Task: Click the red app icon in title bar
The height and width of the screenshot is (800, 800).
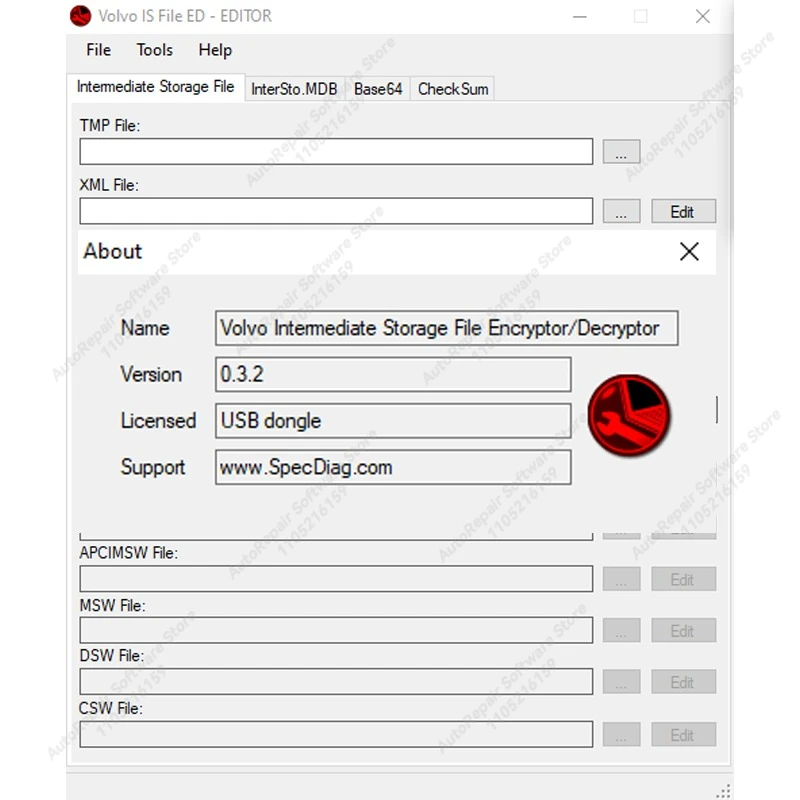Action: pyautogui.click(x=81, y=16)
